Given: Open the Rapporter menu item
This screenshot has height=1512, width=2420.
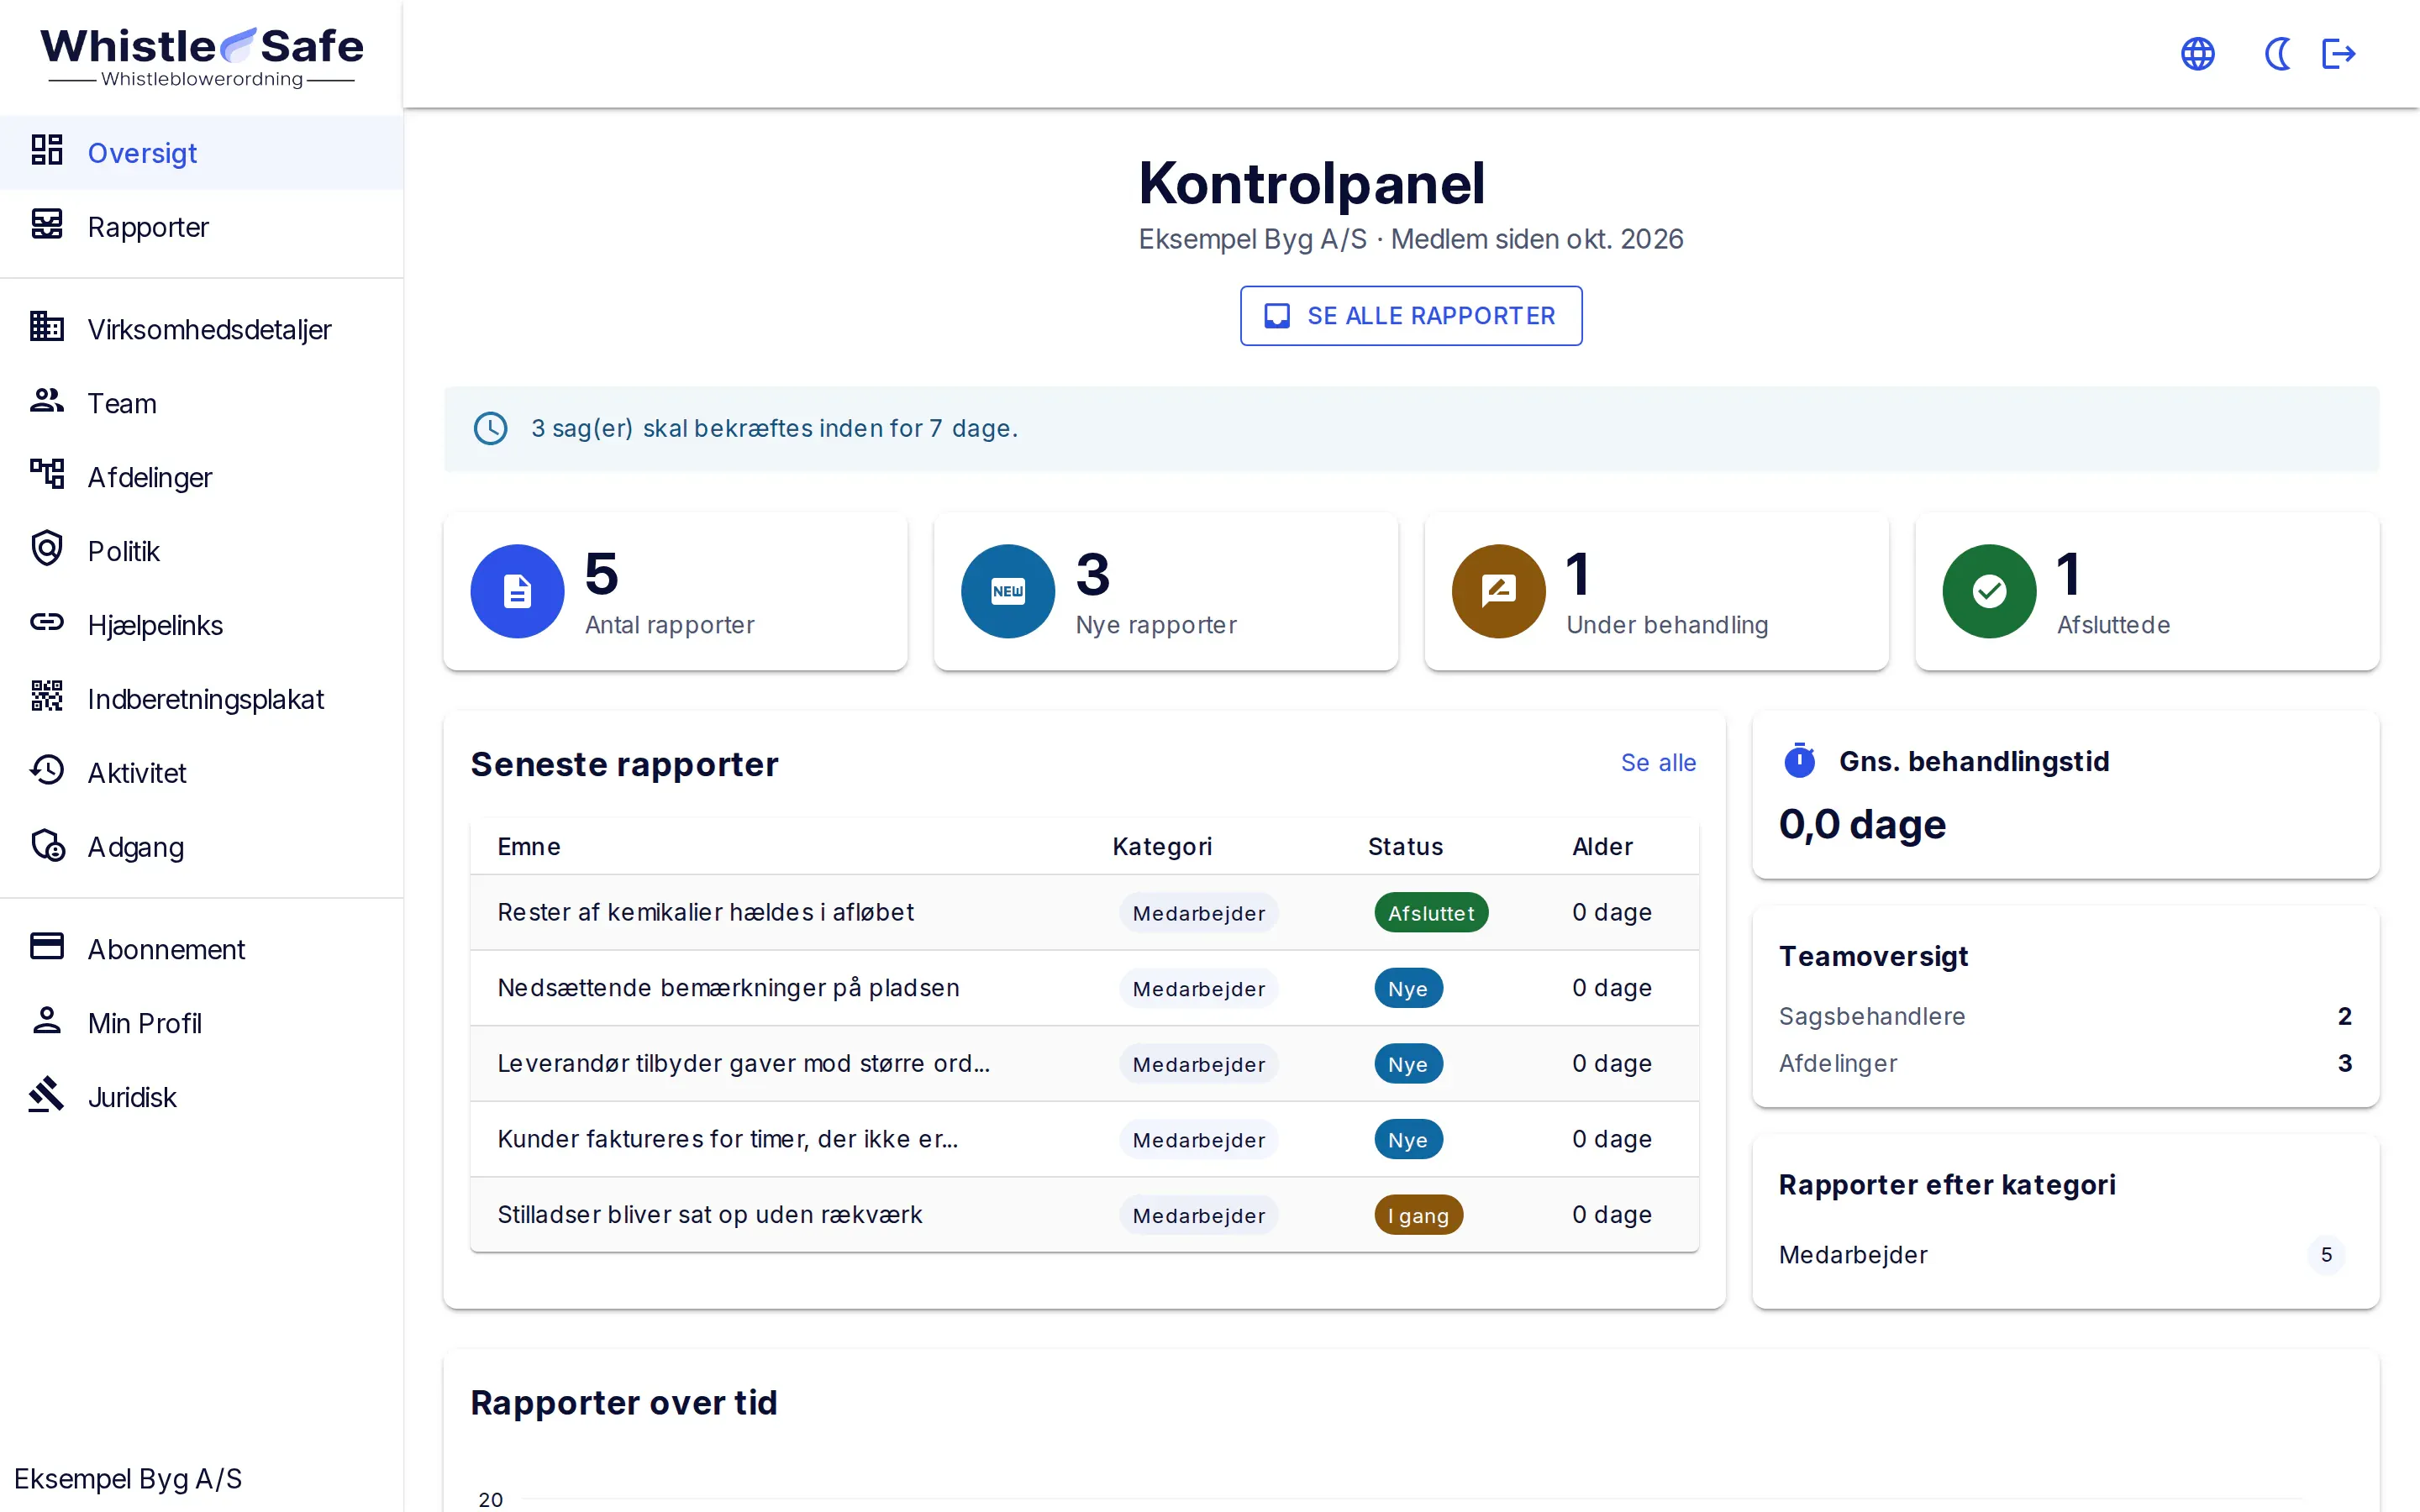Looking at the screenshot, I should point(202,227).
